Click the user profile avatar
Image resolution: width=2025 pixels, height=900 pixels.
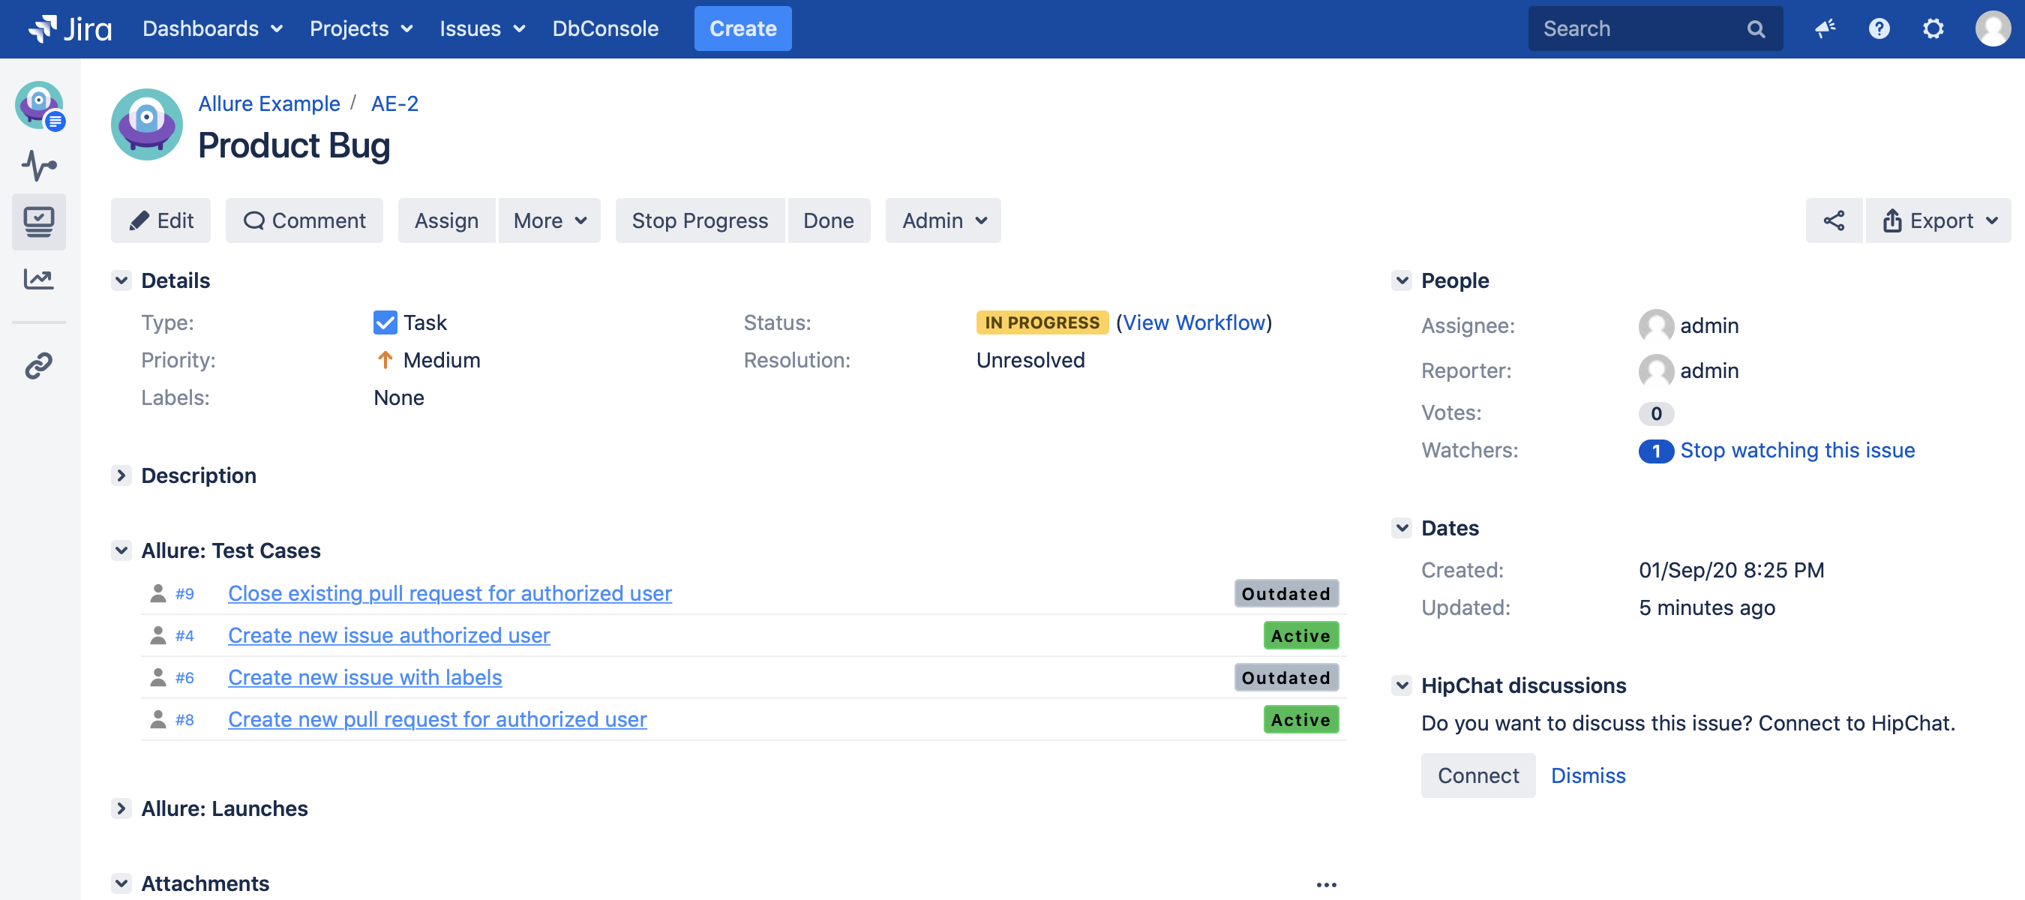click(1992, 29)
